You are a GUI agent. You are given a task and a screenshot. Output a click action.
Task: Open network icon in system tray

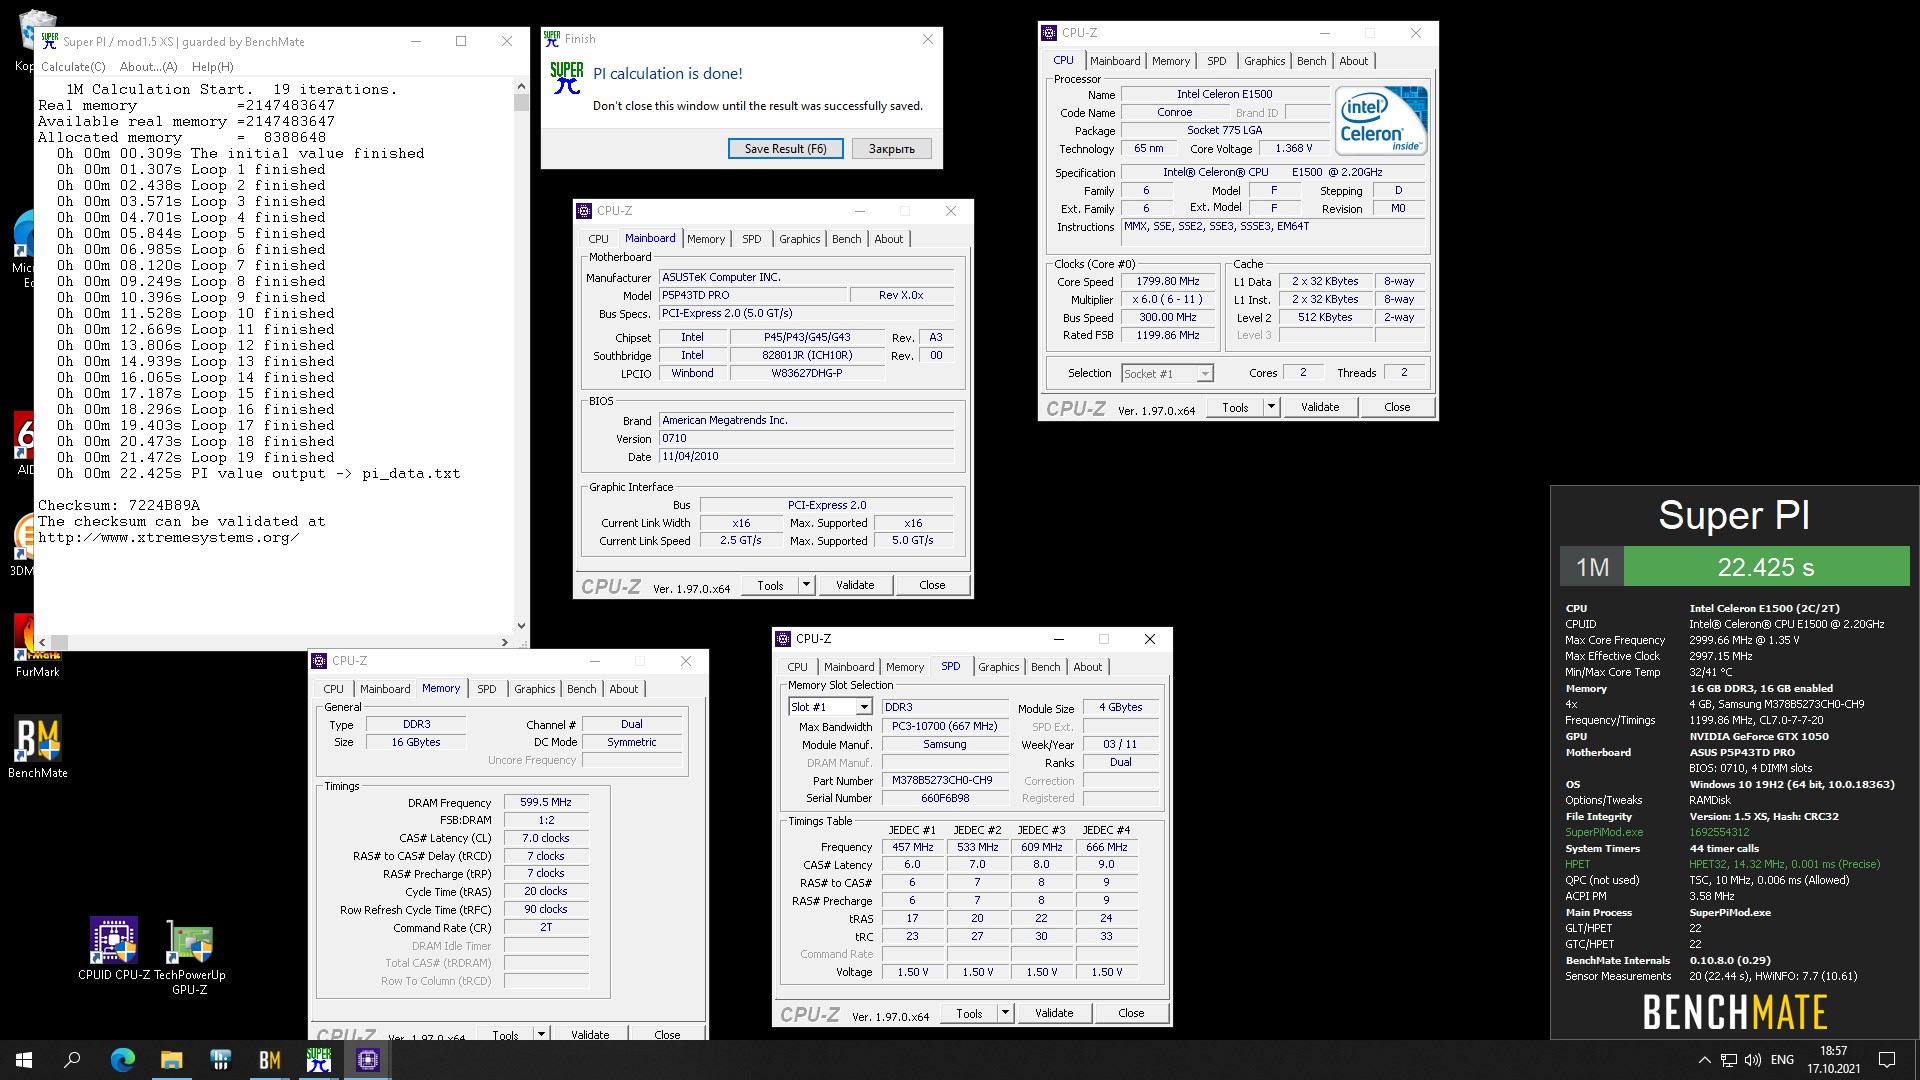point(1728,1060)
